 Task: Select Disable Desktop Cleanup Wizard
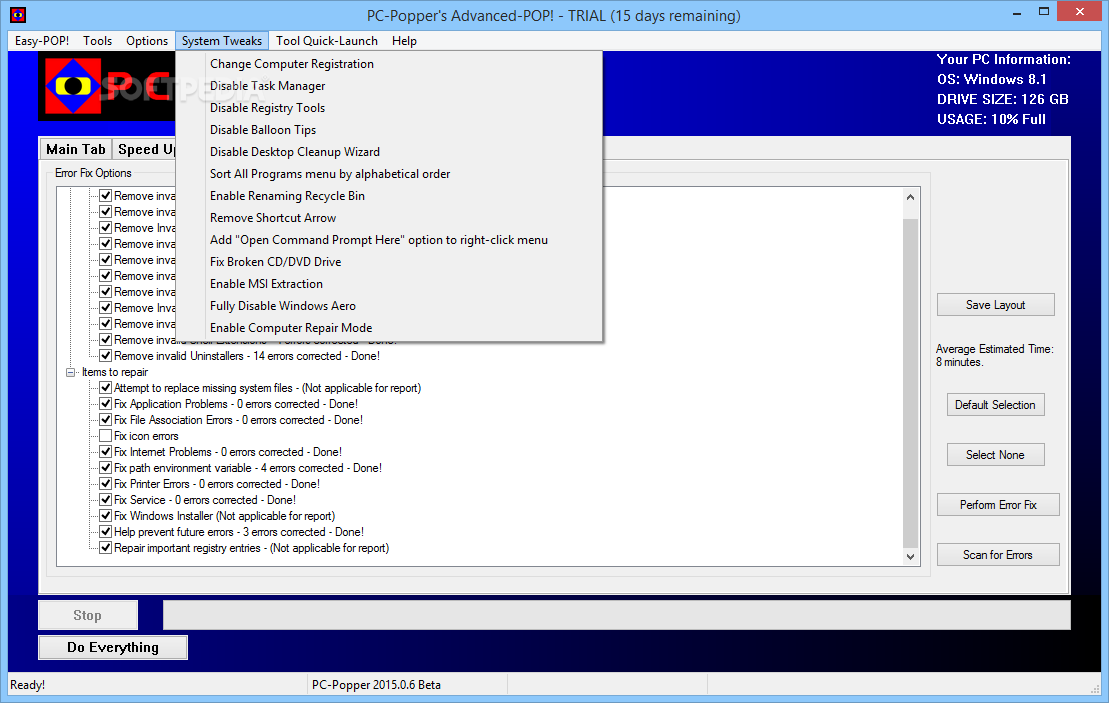click(x=389, y=151)
